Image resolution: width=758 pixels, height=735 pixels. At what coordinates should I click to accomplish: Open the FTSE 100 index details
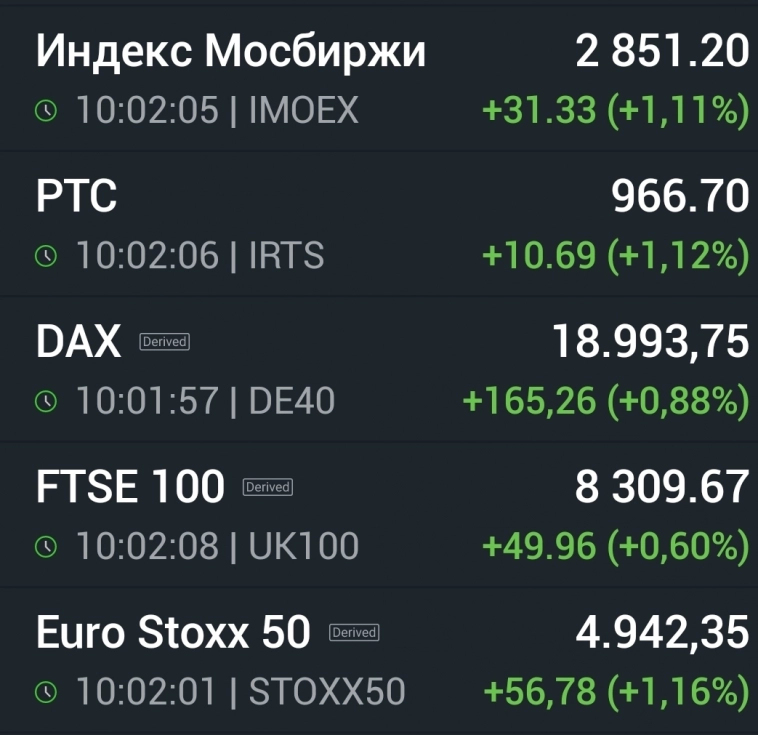click(130, 488)
